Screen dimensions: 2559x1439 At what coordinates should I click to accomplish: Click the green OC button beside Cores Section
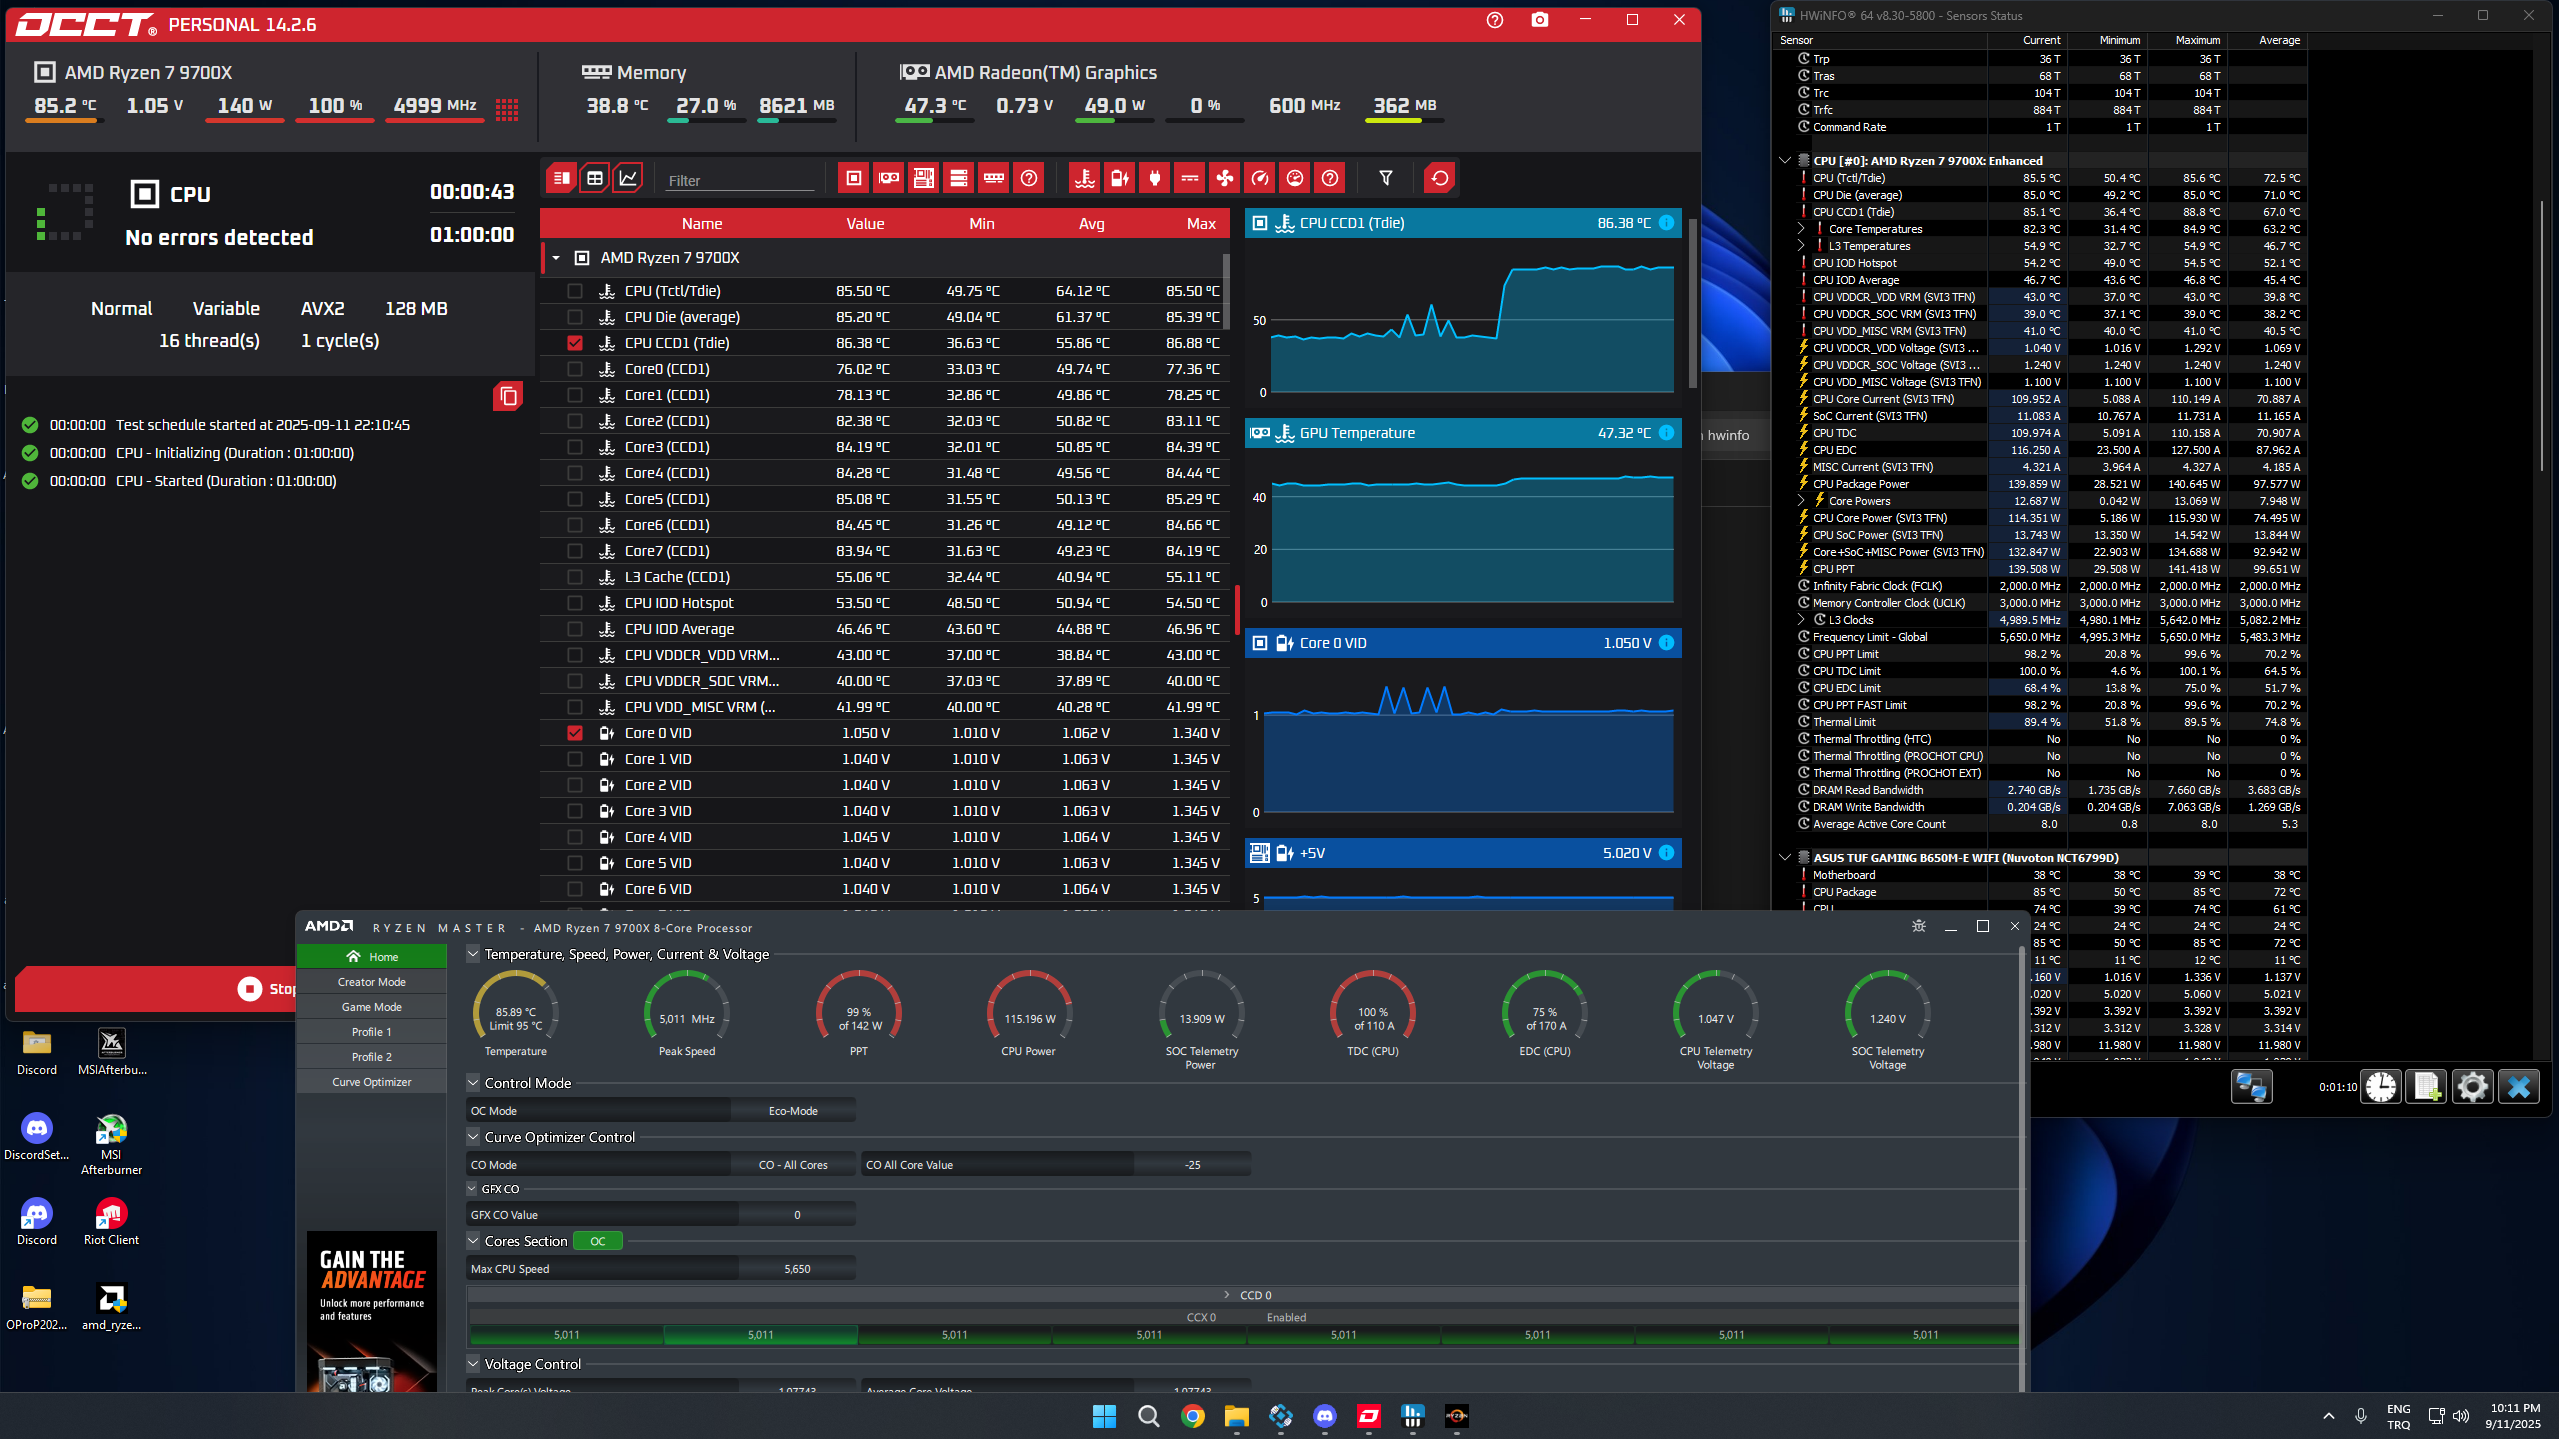click(x=598, y=1241)
